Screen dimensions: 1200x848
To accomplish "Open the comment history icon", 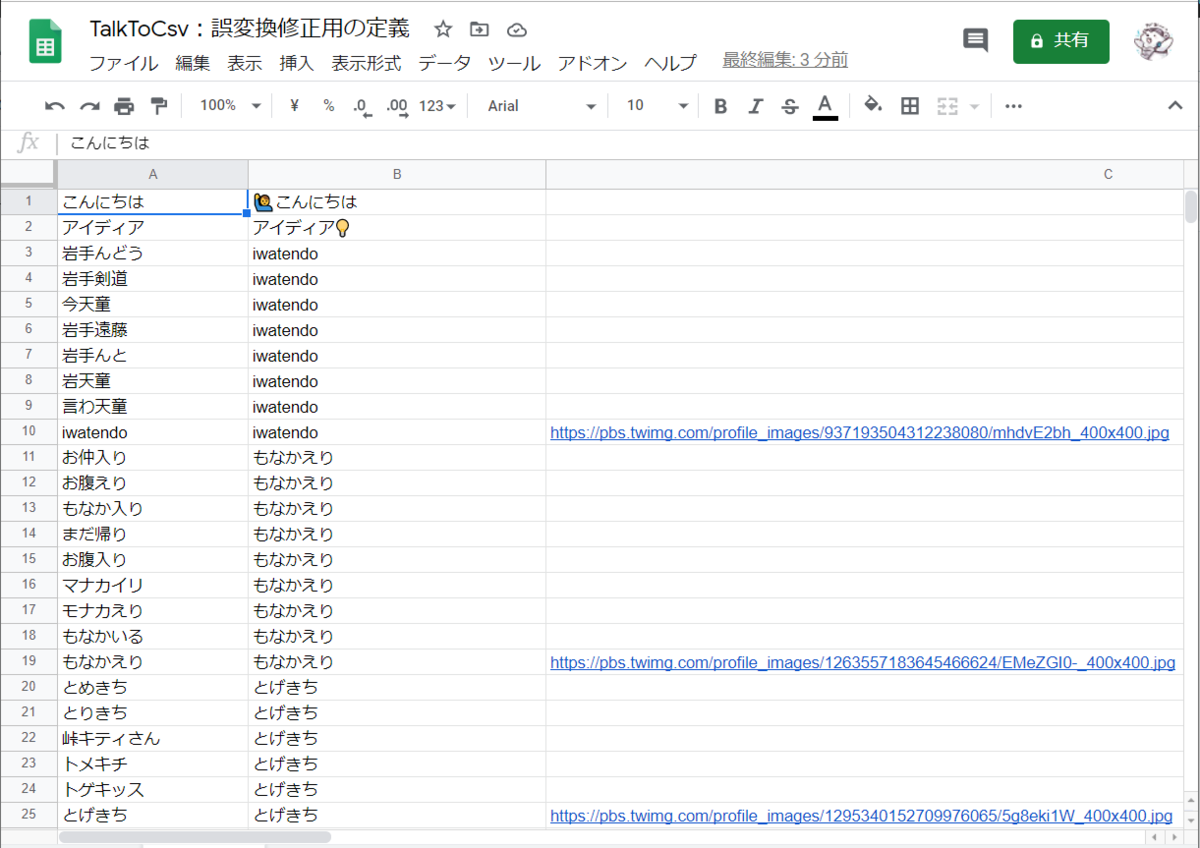I will [x=975, y=40].
